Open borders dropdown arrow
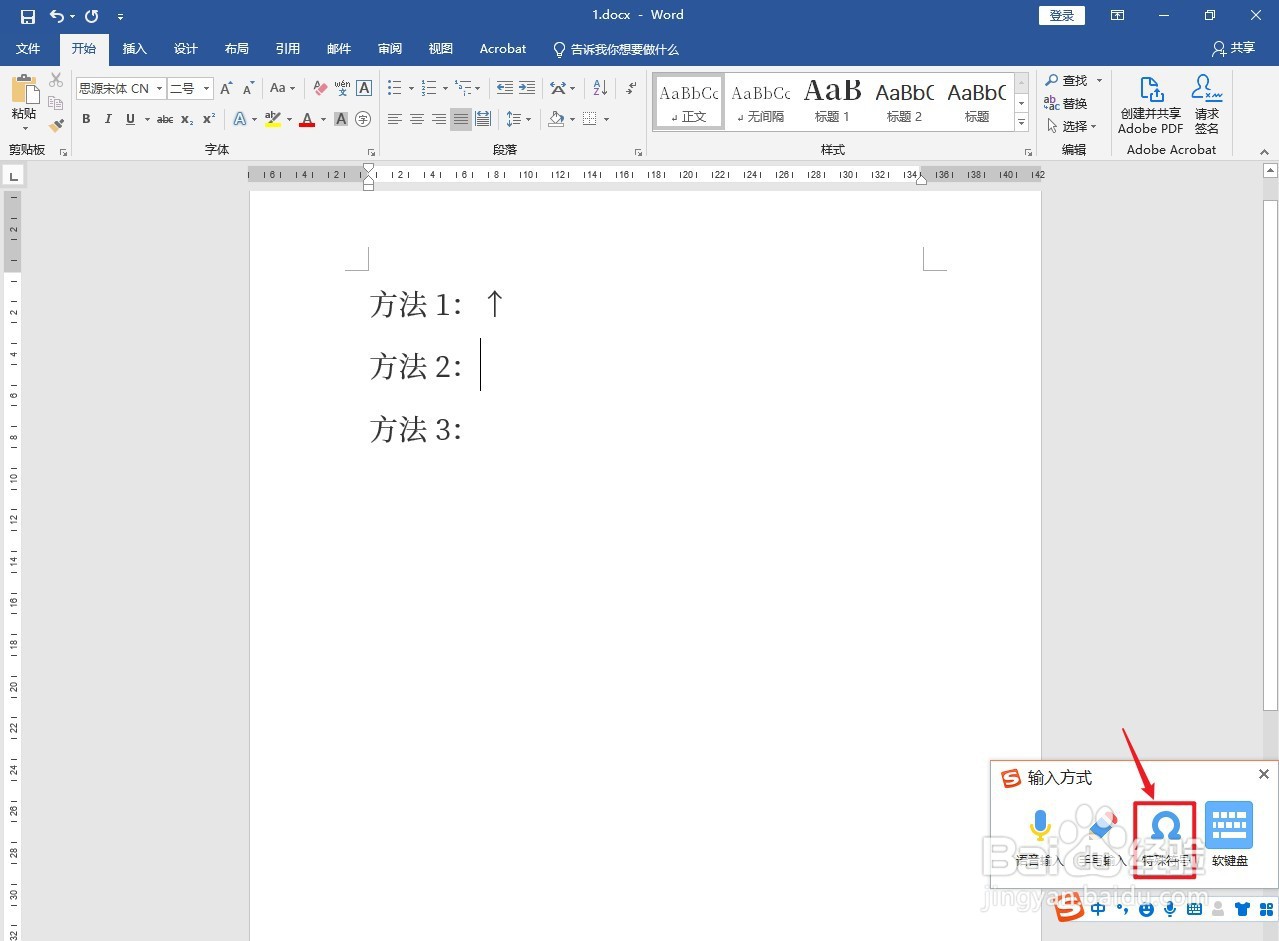This screenshot has height=941, width=1279. click(606, 119)
